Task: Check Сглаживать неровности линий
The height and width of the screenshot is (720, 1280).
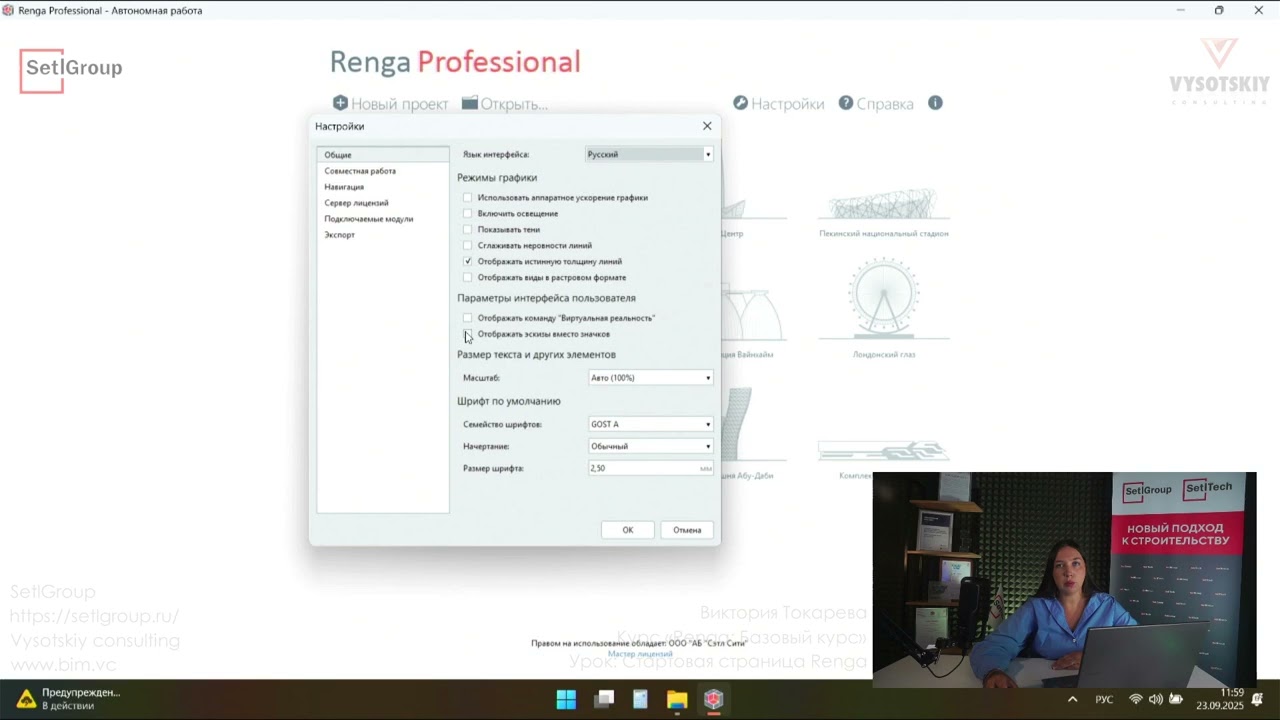Action: tap(467, 246)
